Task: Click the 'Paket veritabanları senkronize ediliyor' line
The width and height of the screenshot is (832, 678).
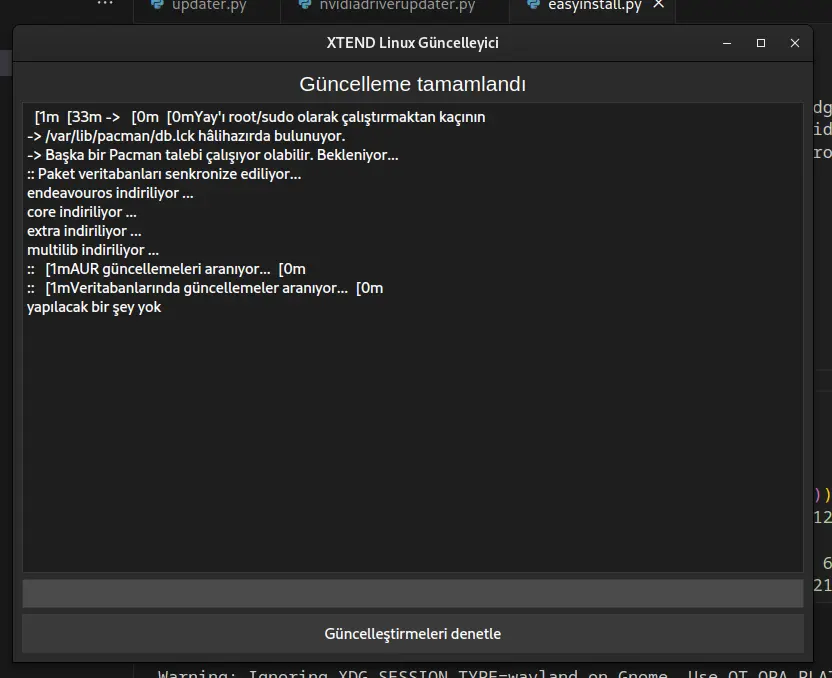Action: coord(164,174)
